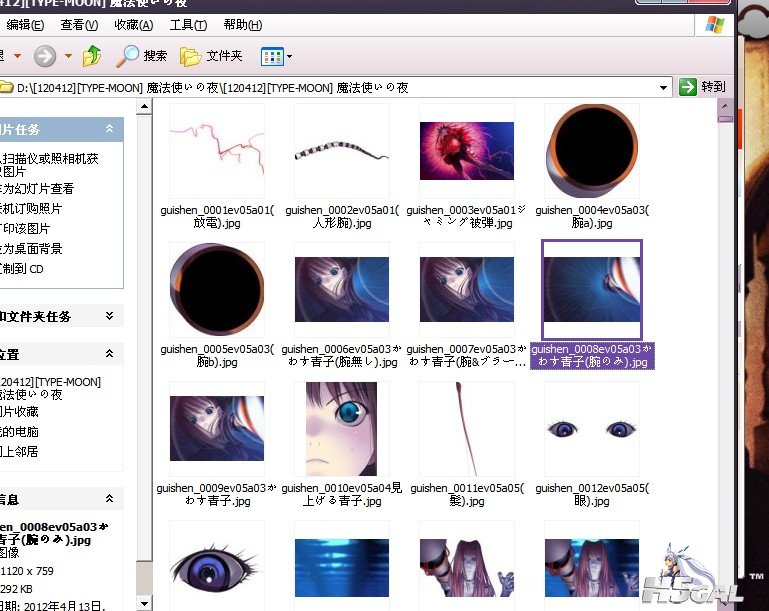Select thumbnail guishen_0009ev05a03 青子.jpg
The height and width of the screenshot is (611, 769).
[x=217, y=429]
